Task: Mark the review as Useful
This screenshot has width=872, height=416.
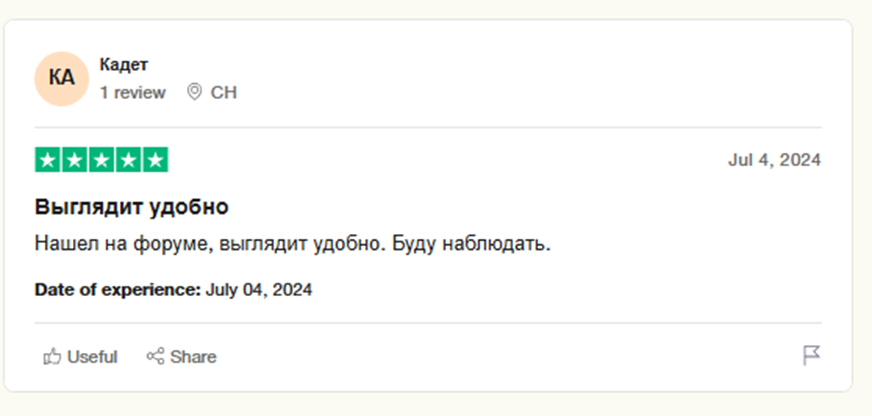Action: click(x=92, y=357)
